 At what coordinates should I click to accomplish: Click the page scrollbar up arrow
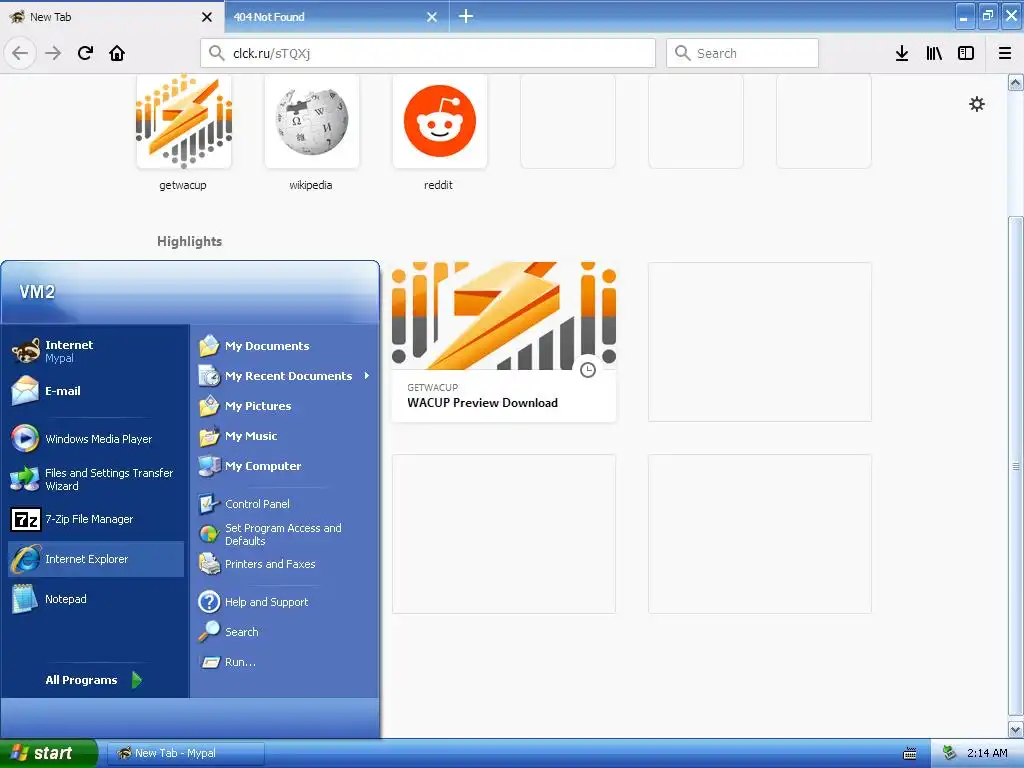[1016, 82]
